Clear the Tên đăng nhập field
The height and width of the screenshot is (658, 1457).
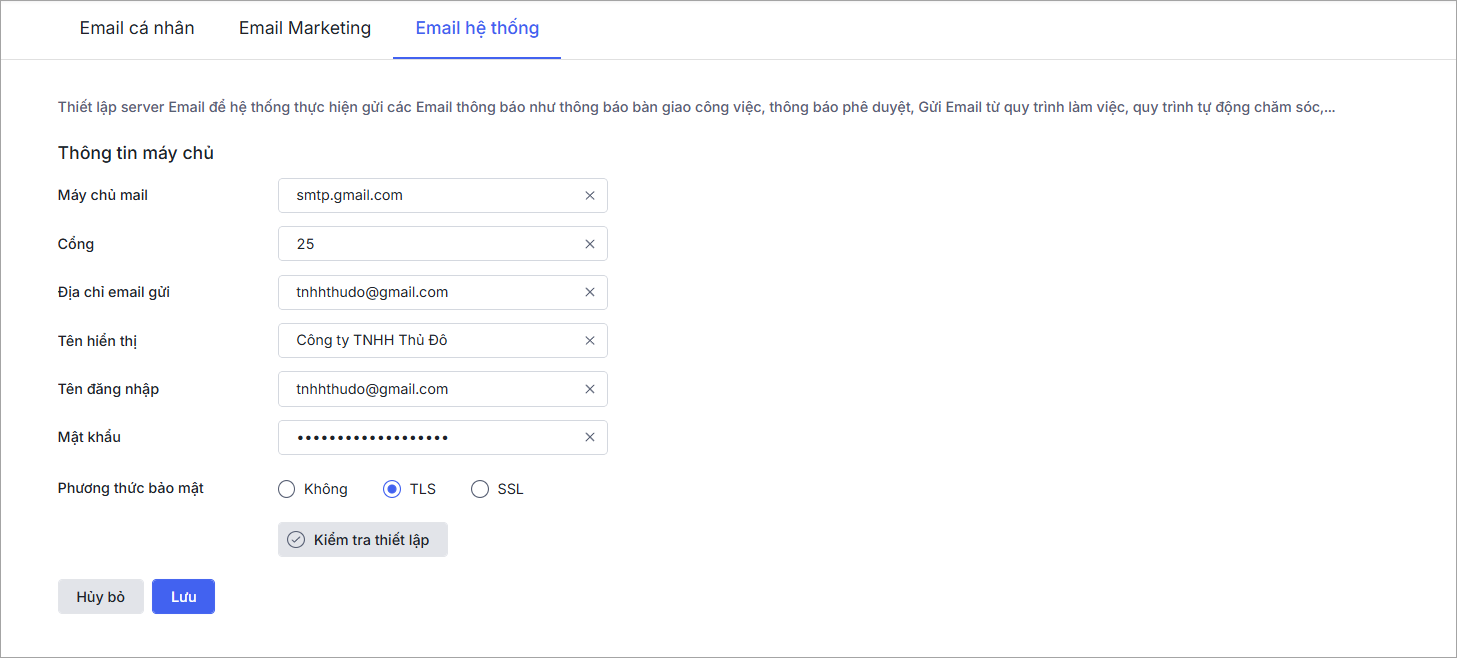point(590,389)
